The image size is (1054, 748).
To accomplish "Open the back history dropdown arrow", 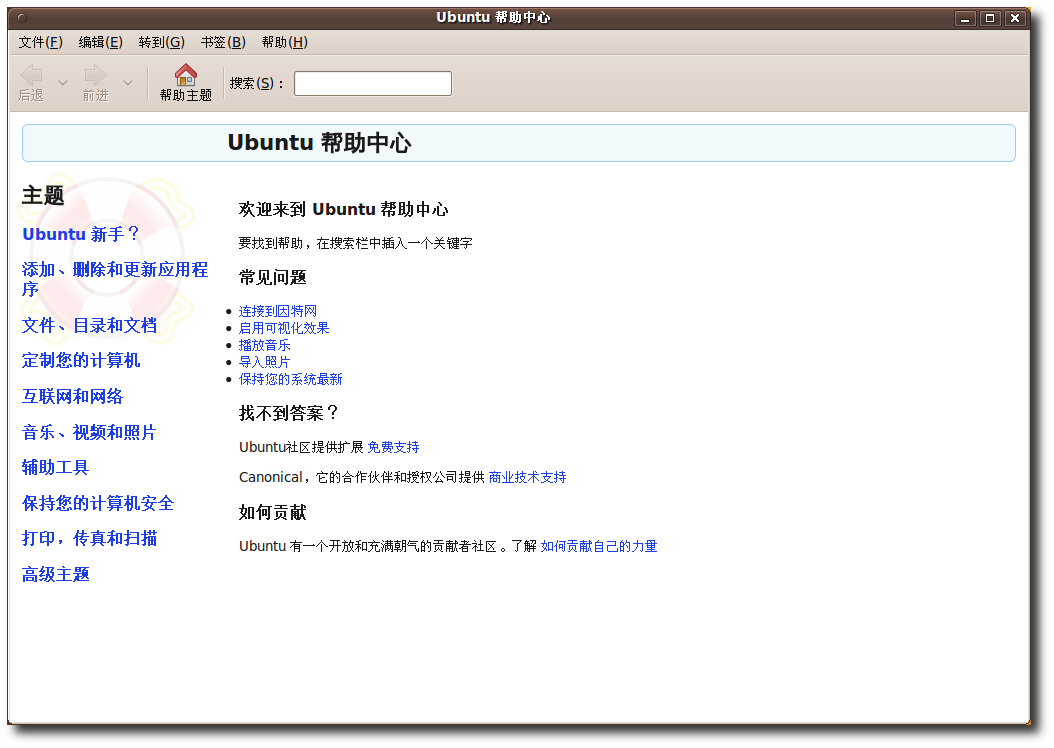I will click(x=63, y=83).
